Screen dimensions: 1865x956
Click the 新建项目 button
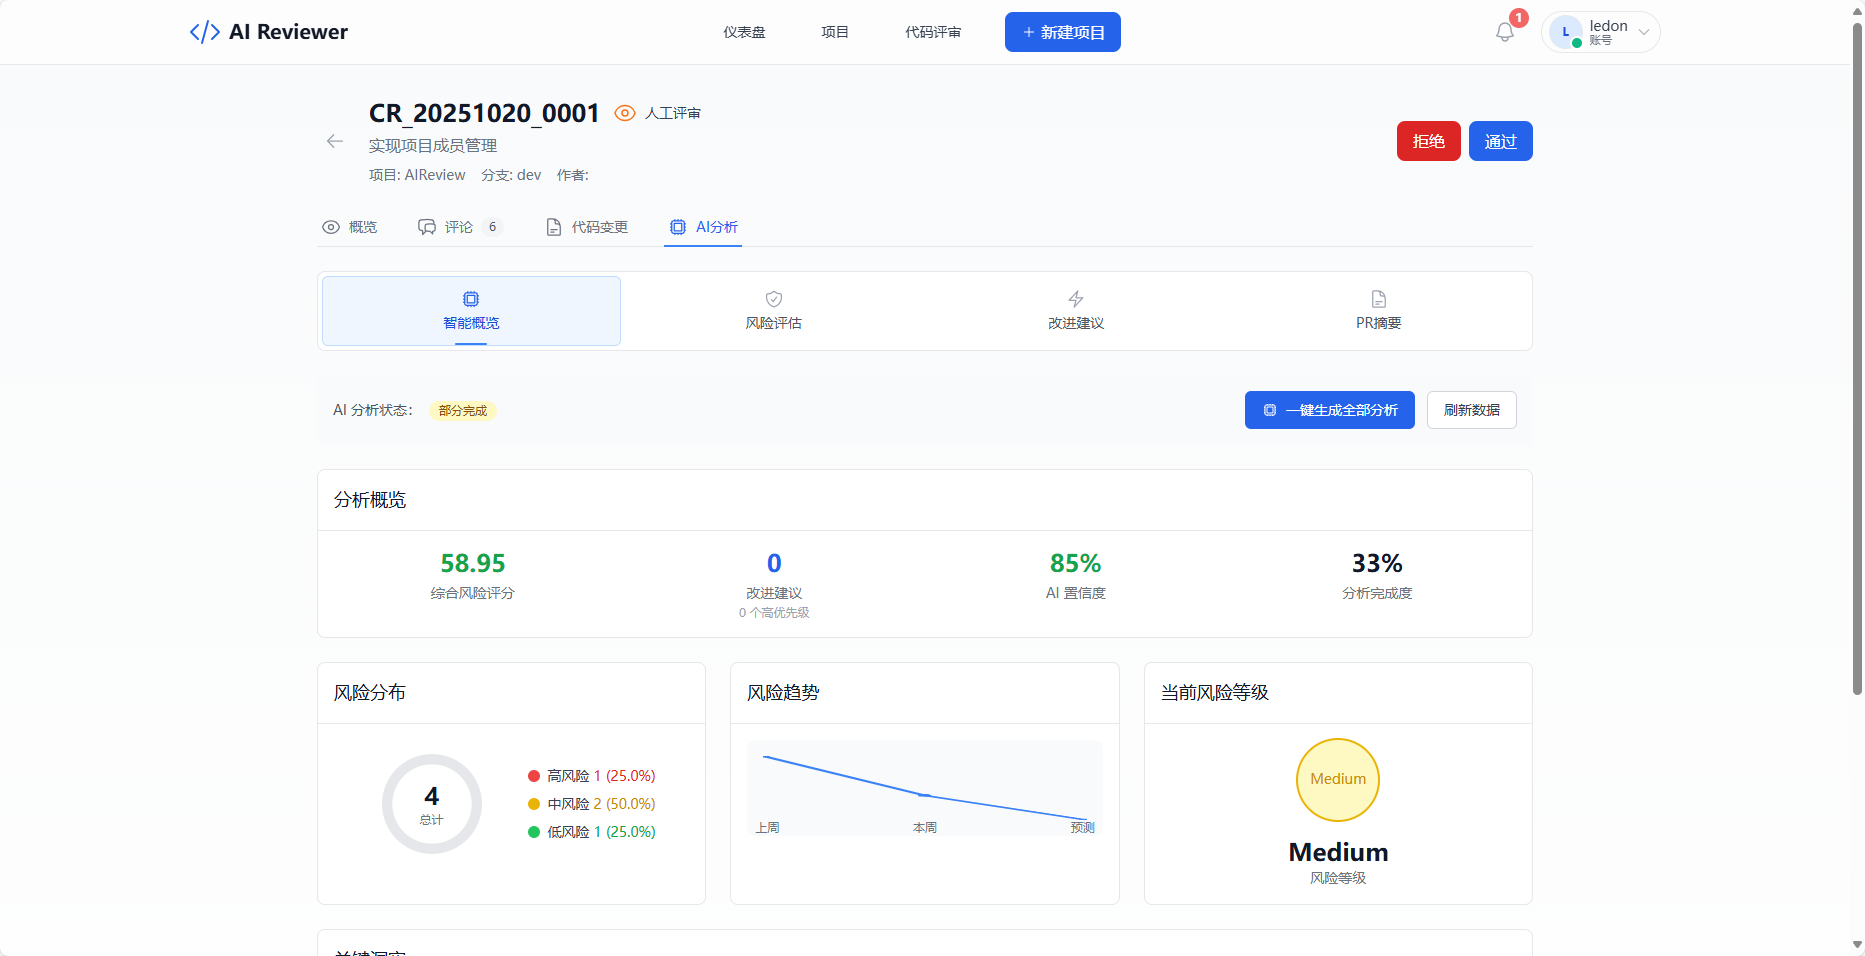pos(1063,32)
